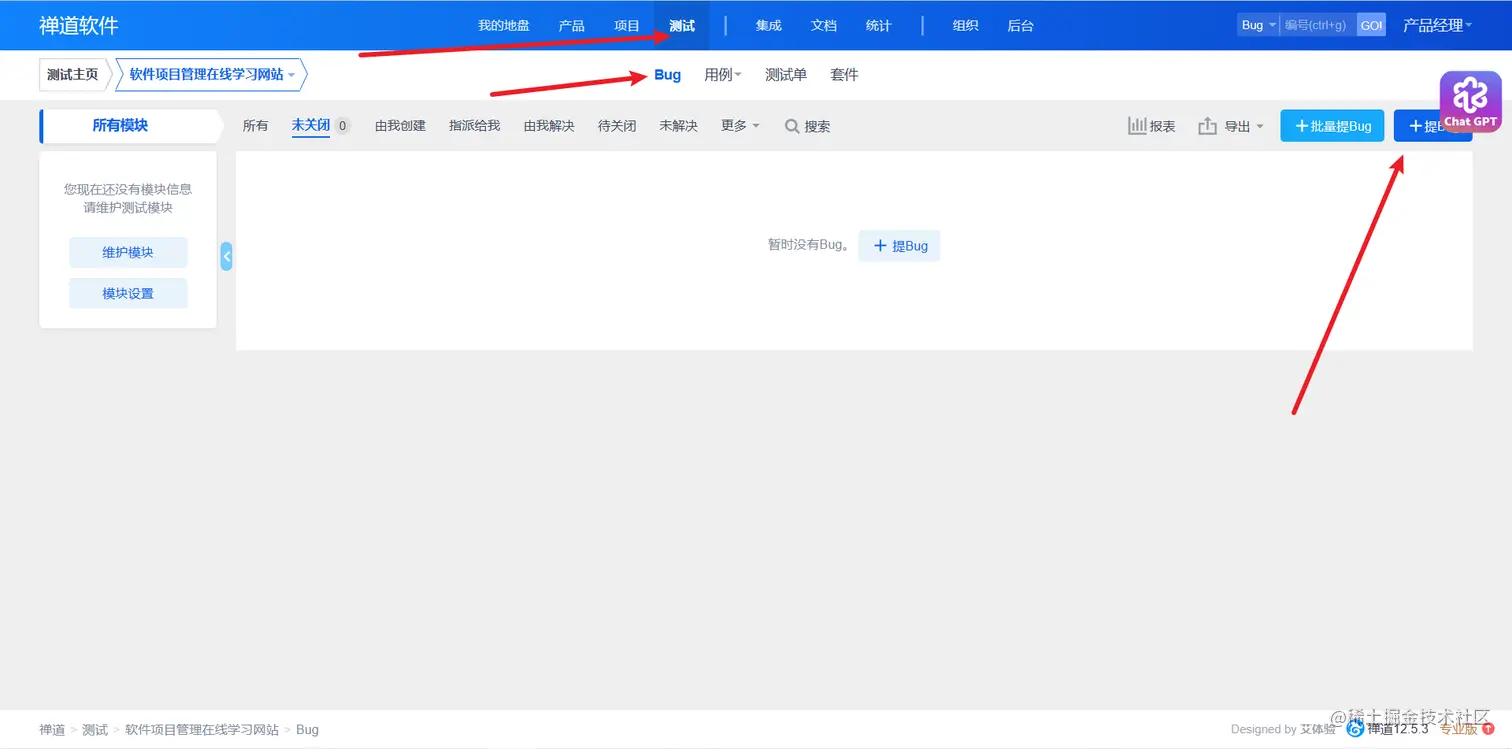Click the 软件项目管理在线学习网站 footer breadcrumb link
The width and height of the screenshot is (1512, 749).
click(x=202, y=730)
